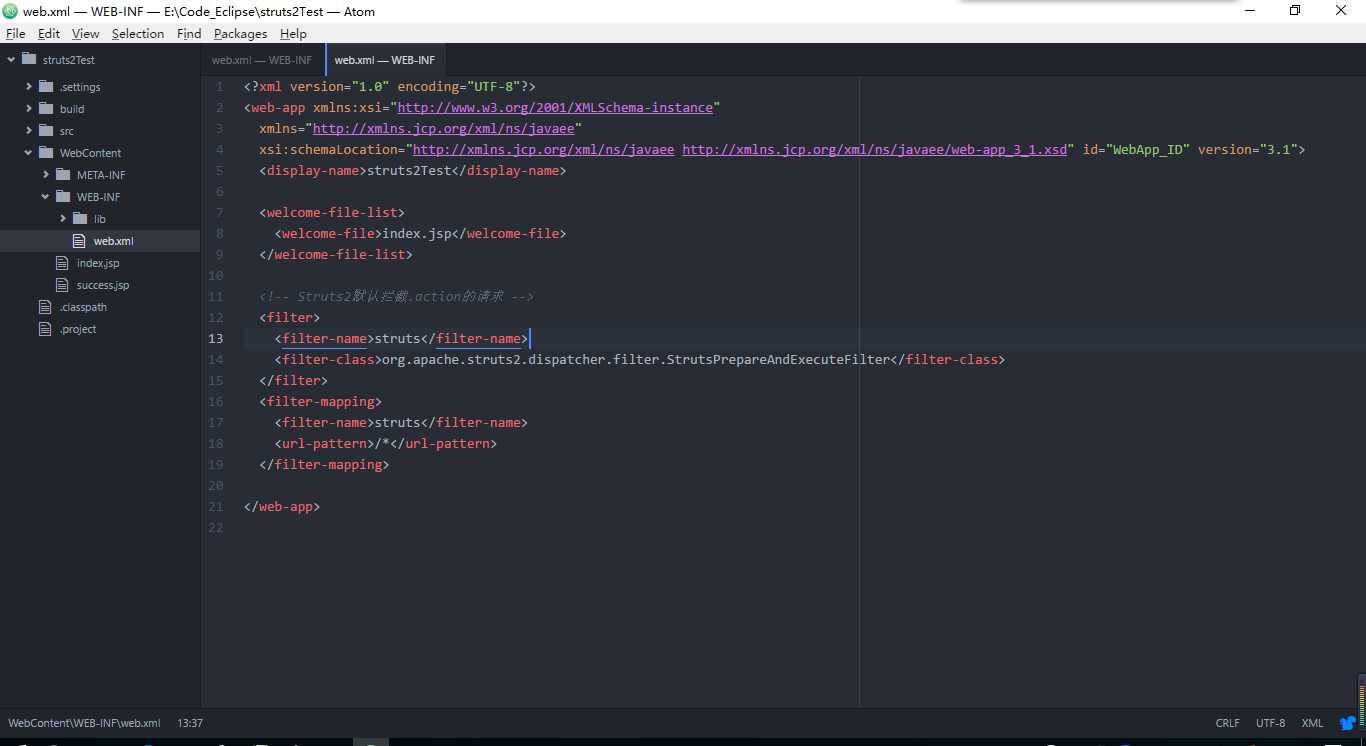
Task: Click the 13:37 cursor position indicator
Action: pos(190,723)
